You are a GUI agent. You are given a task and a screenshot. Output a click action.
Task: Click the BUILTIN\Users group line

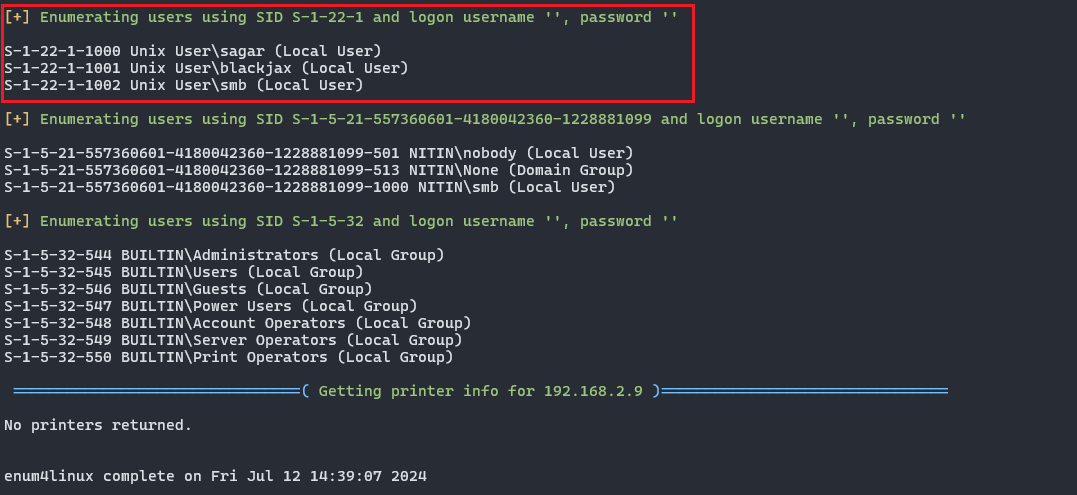[x=184, y=272]
